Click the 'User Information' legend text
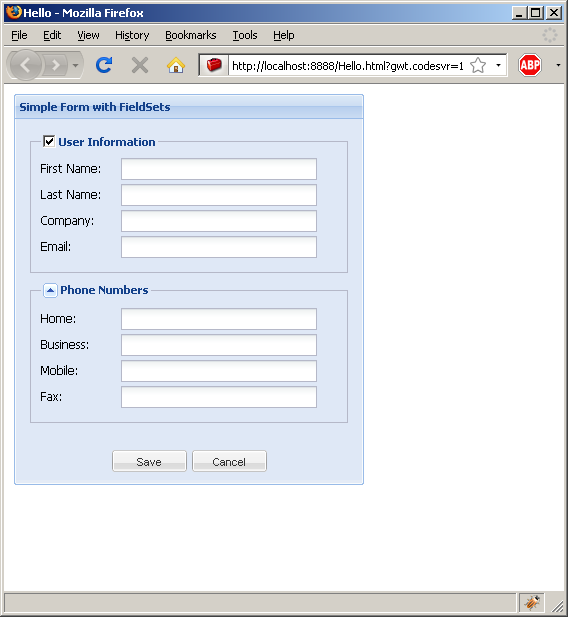Viewport: 568px width, 617px height. [107, 142]
